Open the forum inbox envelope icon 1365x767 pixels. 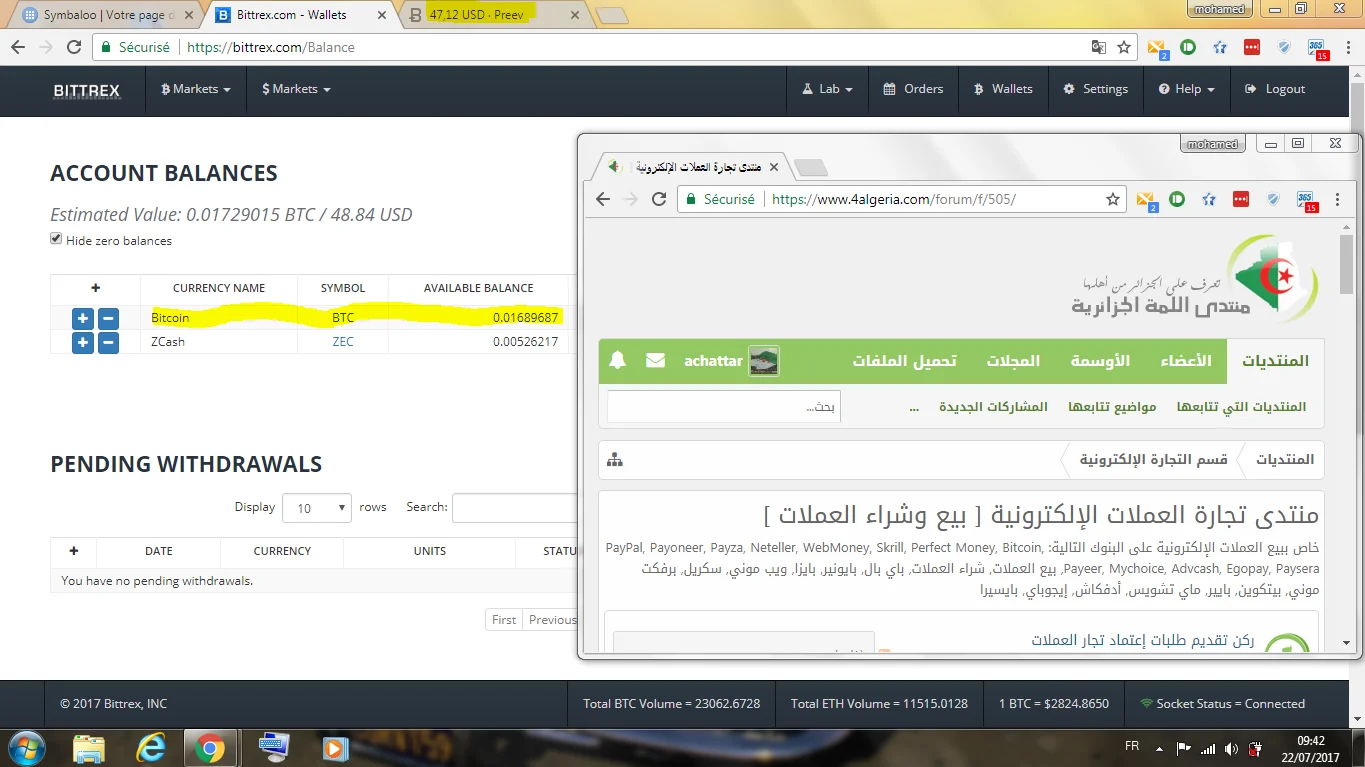[655, 360]
